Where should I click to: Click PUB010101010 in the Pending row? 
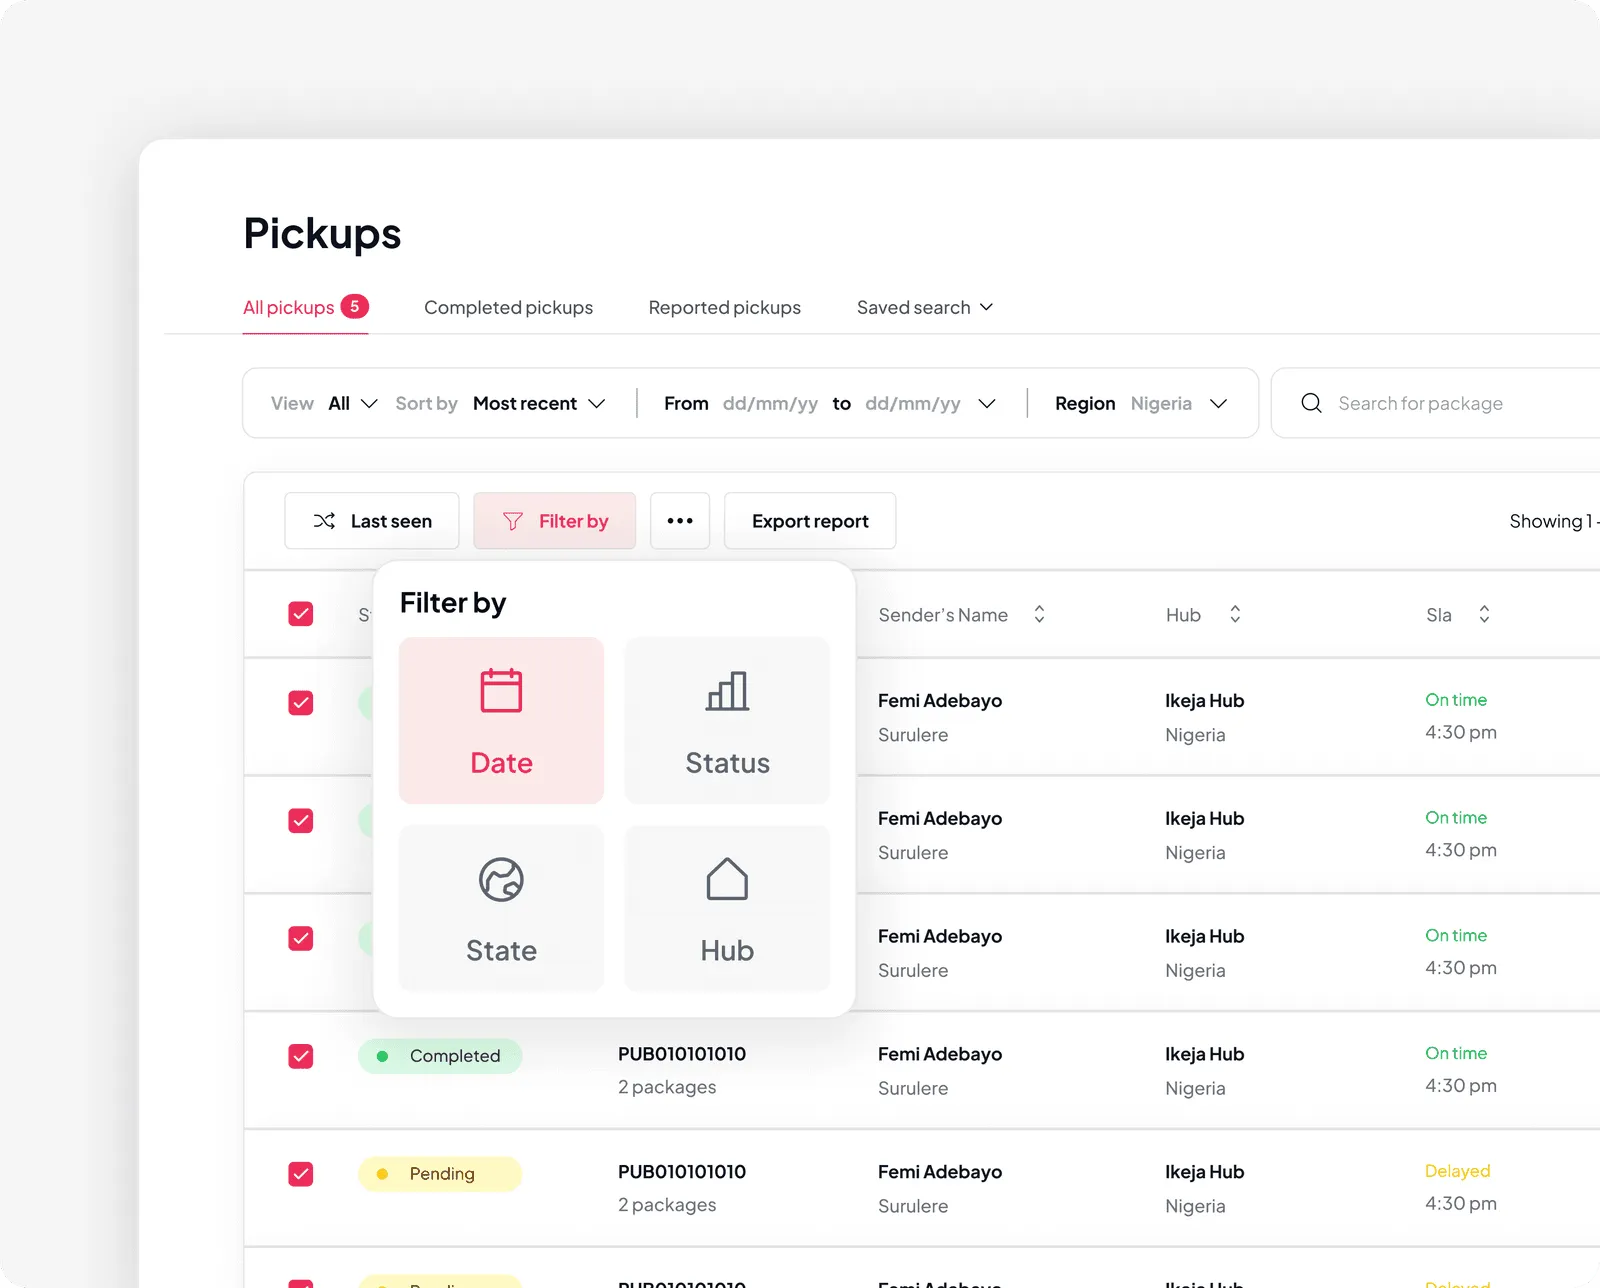tap(682, 1172)
